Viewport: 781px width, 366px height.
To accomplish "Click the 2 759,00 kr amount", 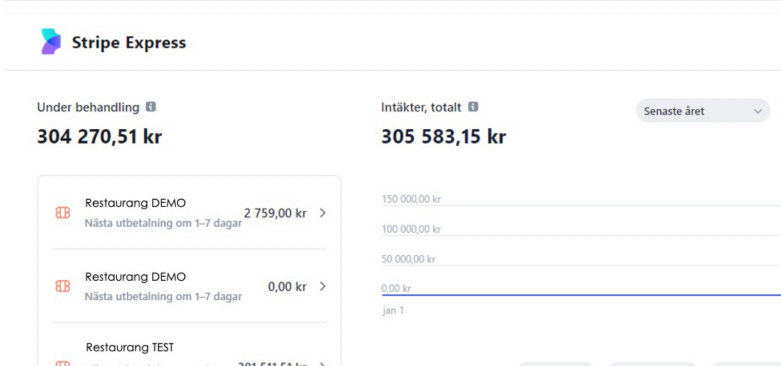I will [x=275, y=213].
